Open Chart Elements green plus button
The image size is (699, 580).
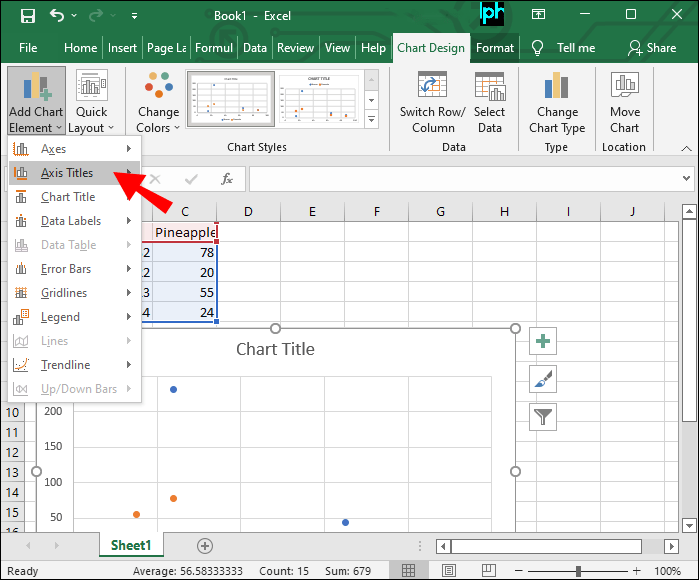[x=543, y=341]
